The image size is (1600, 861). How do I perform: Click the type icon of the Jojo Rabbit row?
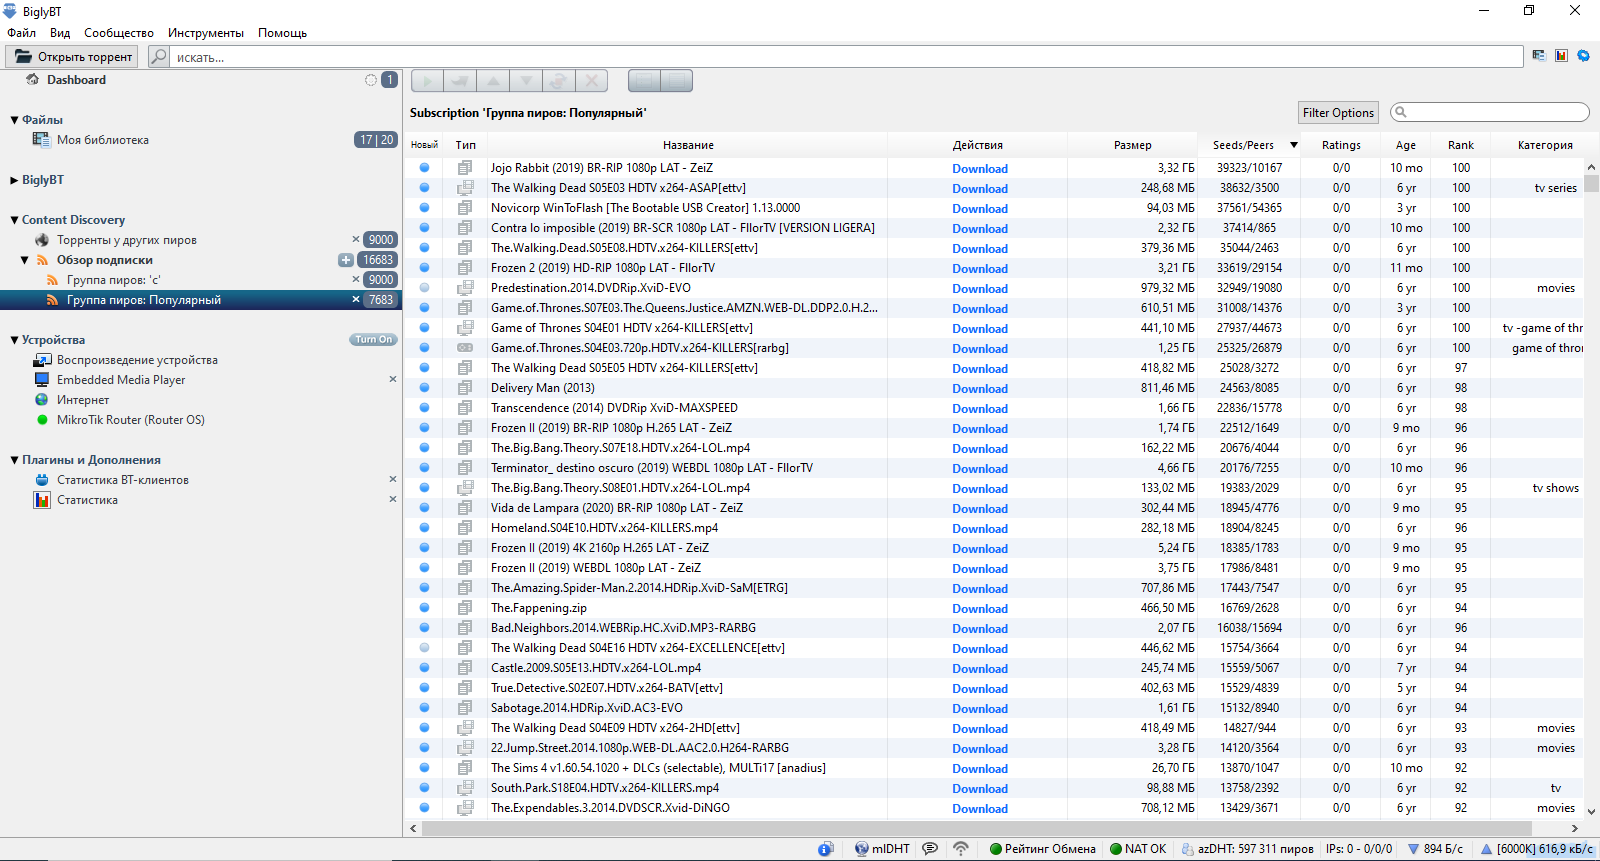465,168
